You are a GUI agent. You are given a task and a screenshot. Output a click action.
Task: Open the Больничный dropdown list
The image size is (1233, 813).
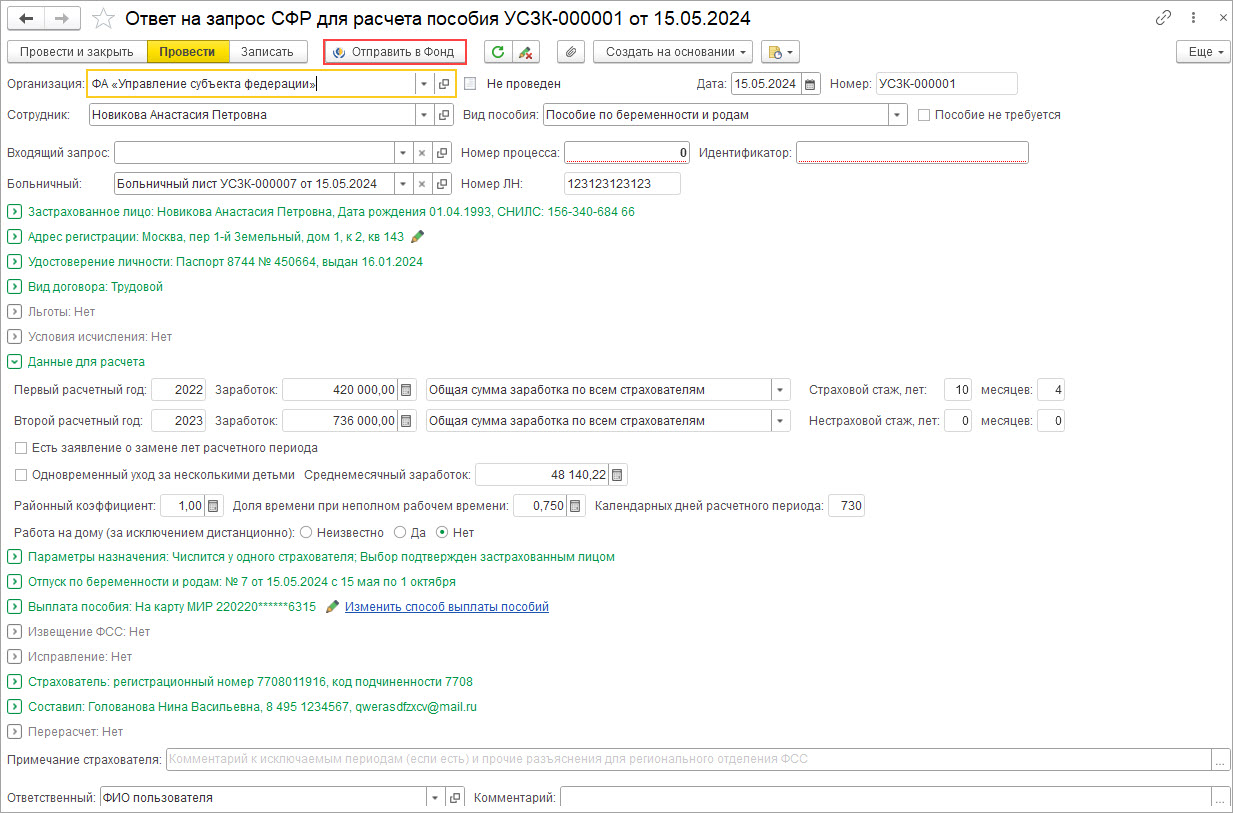pyautogui.click(x=403, y=184)
